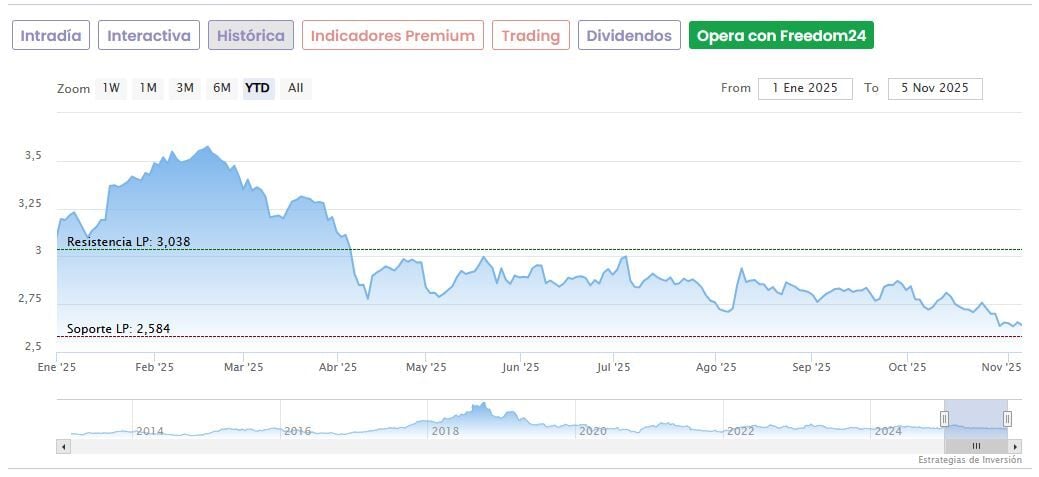Show All historical data range
1039x477 pixels.
click(x=296, y=88)
